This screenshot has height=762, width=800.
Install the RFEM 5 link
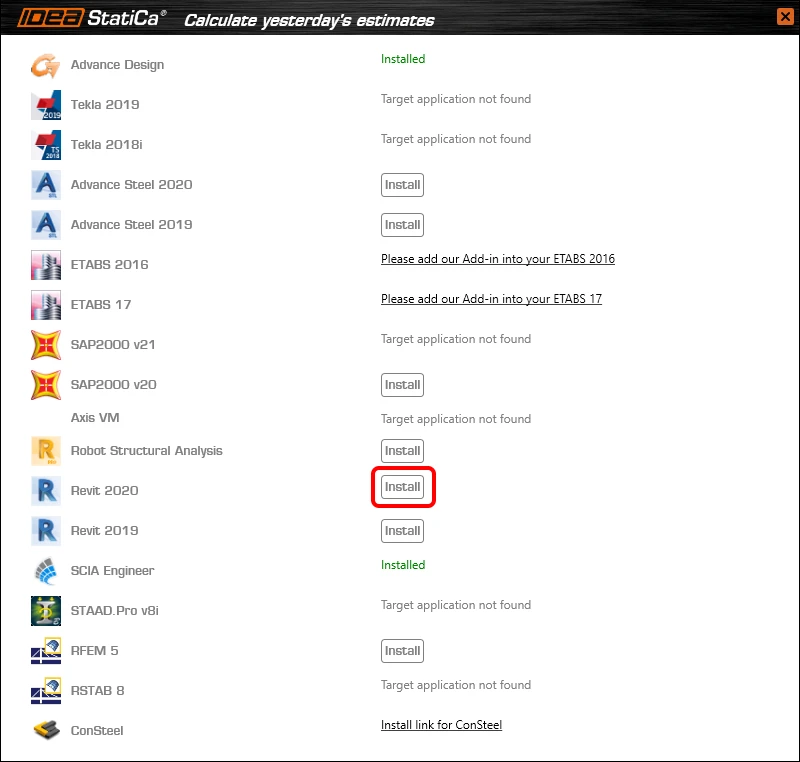[402, 651]
